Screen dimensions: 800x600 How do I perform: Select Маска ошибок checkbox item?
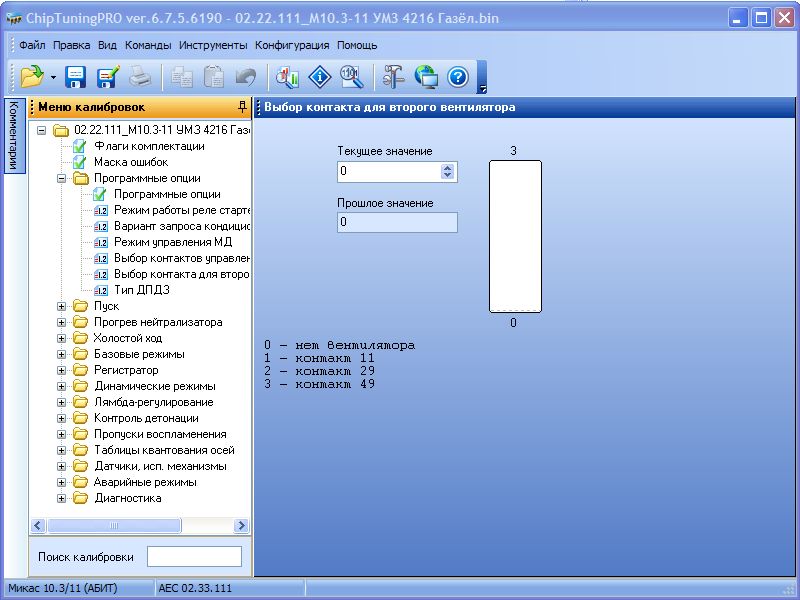pyautogui.click(x=130, y=162)
